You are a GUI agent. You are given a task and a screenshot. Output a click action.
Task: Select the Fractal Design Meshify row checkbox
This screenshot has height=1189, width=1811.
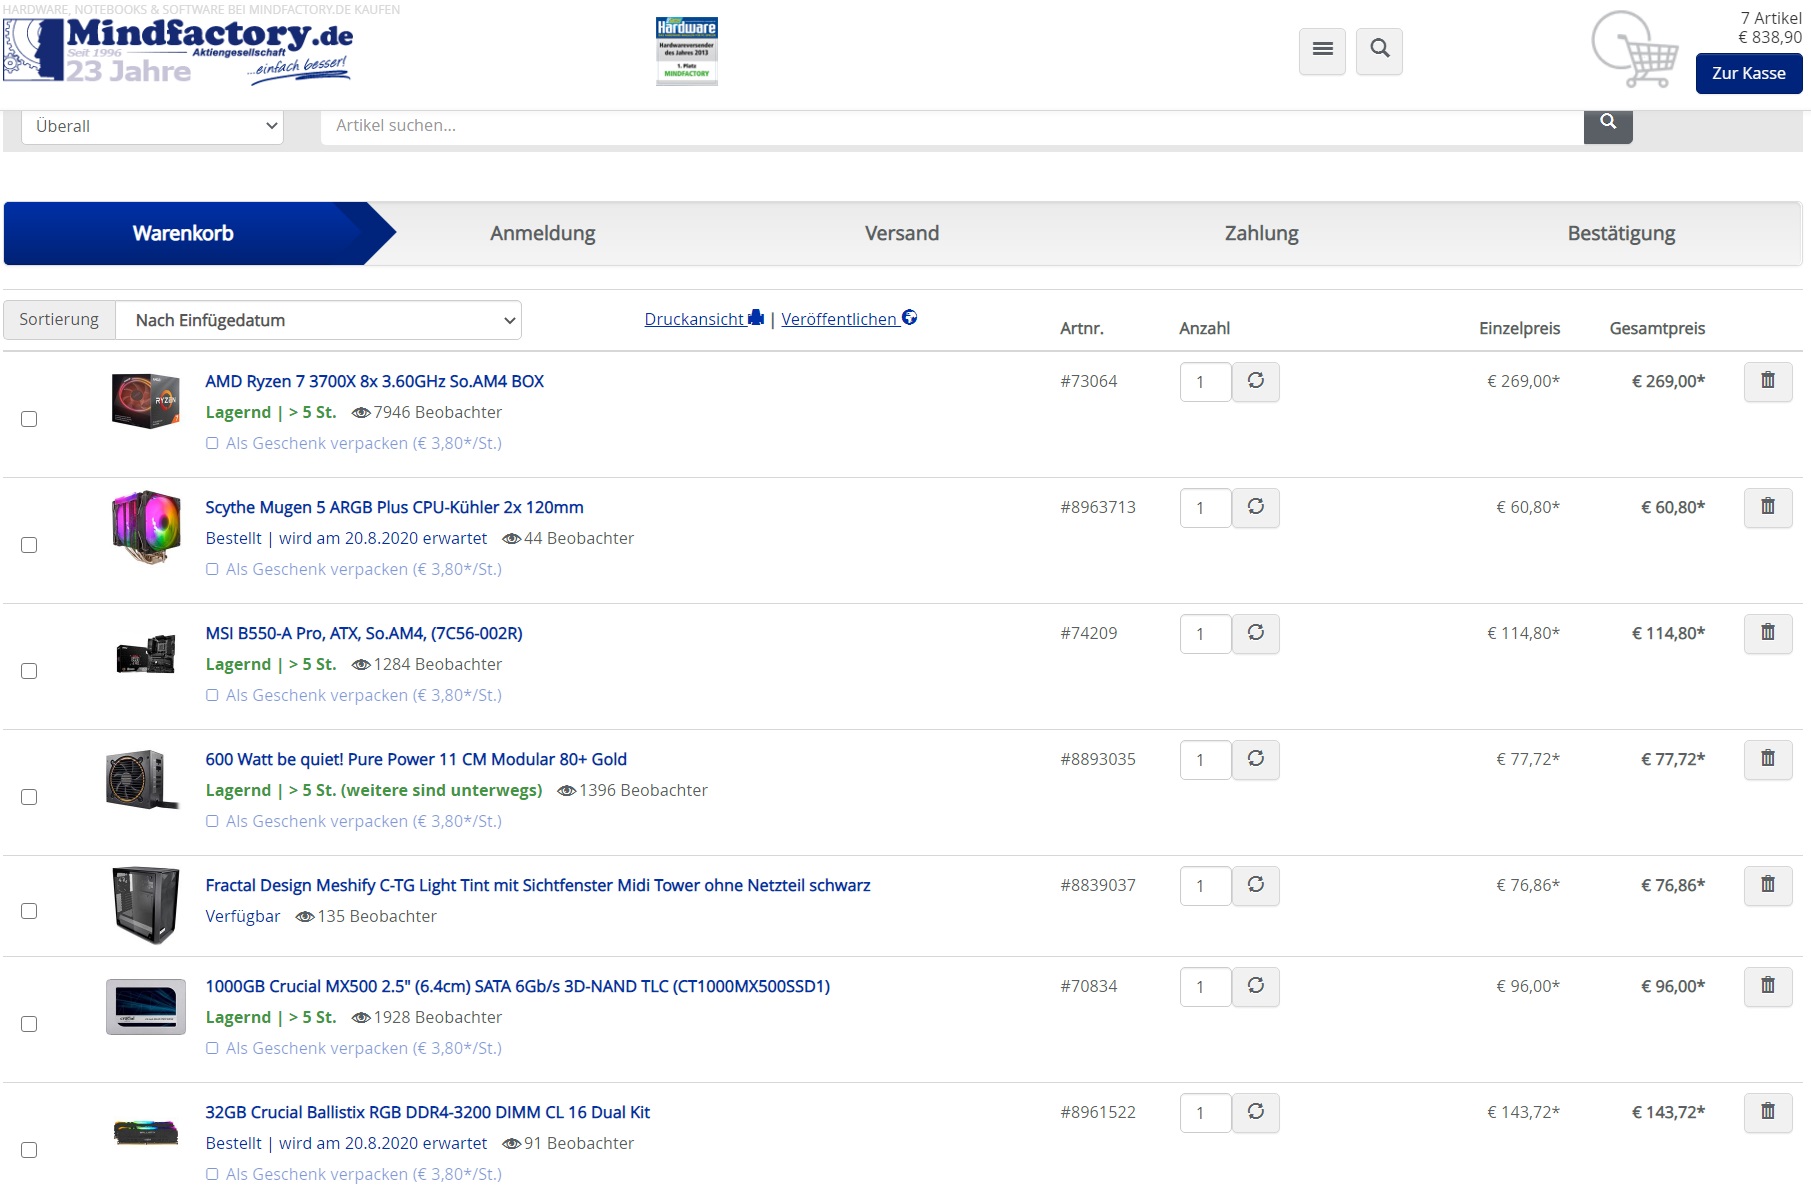click(x=29, y=911)
